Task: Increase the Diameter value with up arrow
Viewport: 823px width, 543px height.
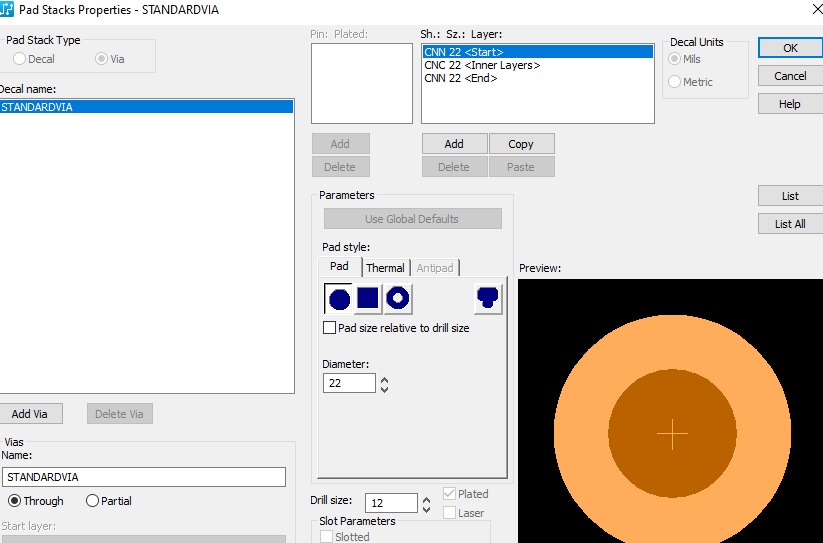Action: [x=385, y=378]
